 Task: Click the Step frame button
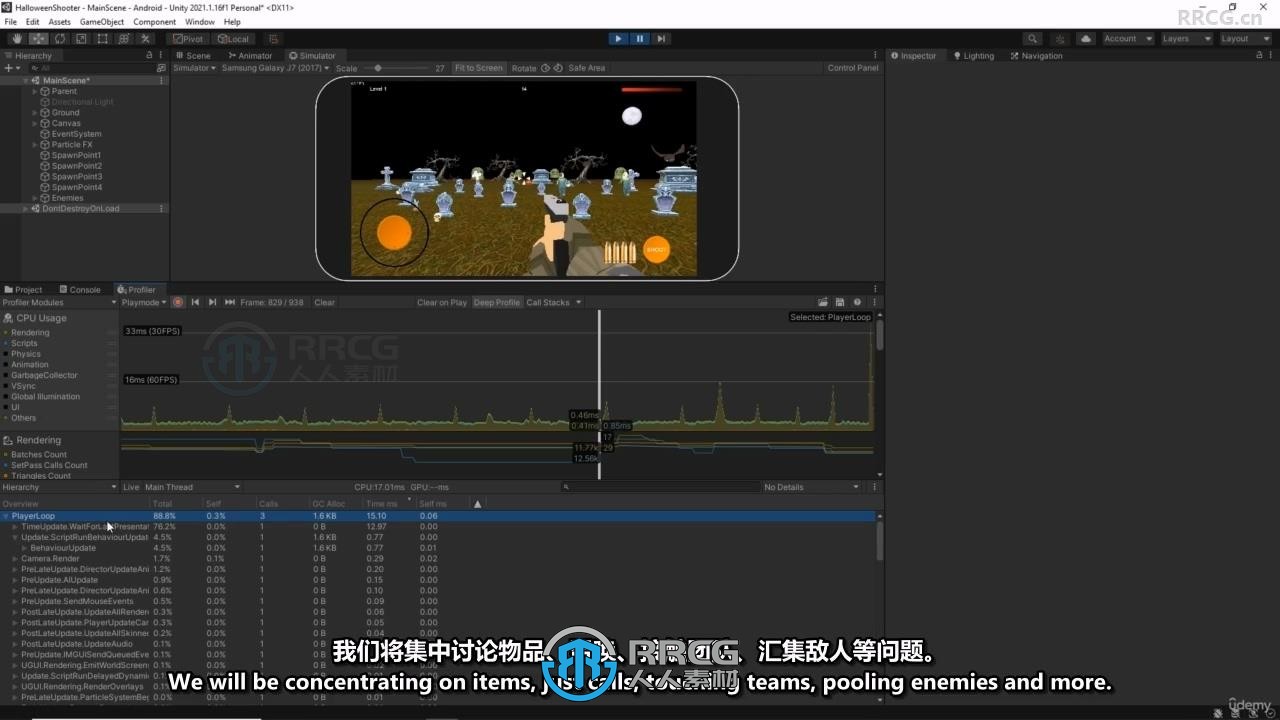660,39
